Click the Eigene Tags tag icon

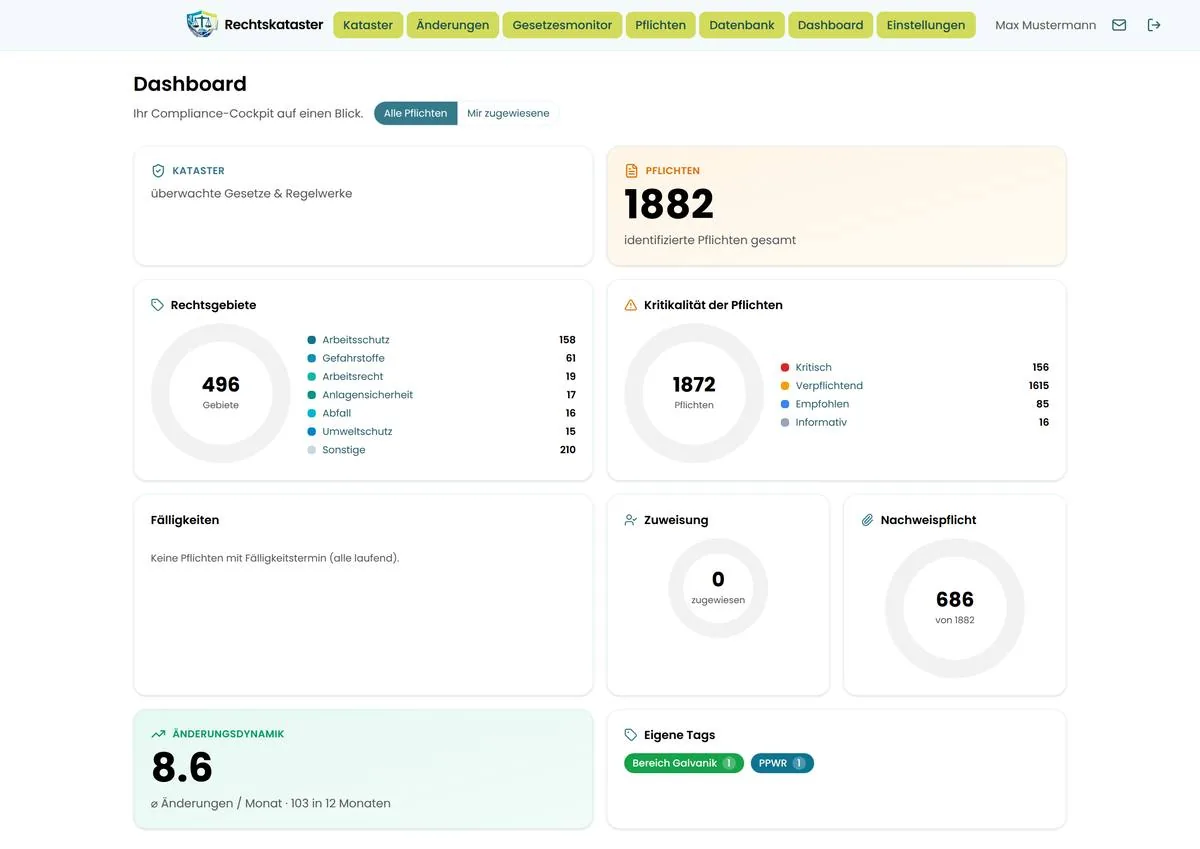point(630,735)
